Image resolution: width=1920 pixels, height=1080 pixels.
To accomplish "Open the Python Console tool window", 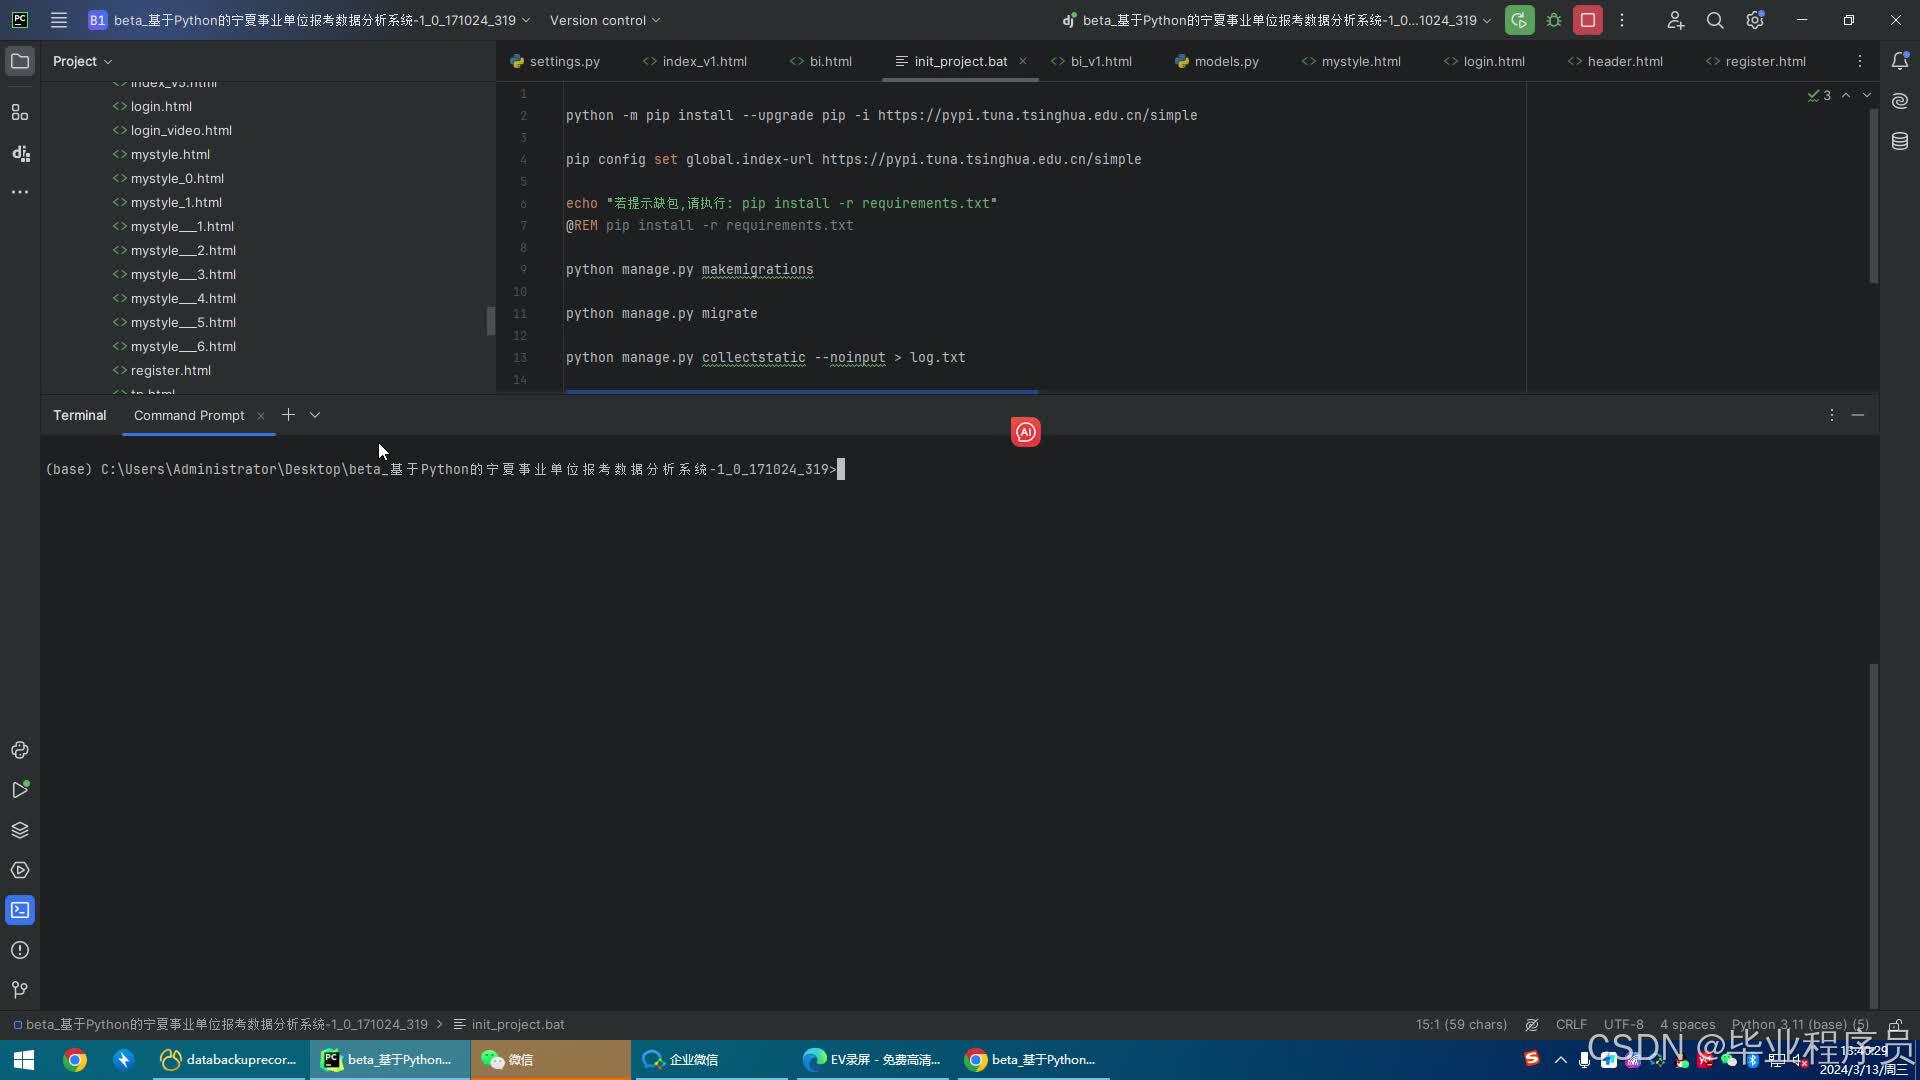I will (x=20, y=750).
